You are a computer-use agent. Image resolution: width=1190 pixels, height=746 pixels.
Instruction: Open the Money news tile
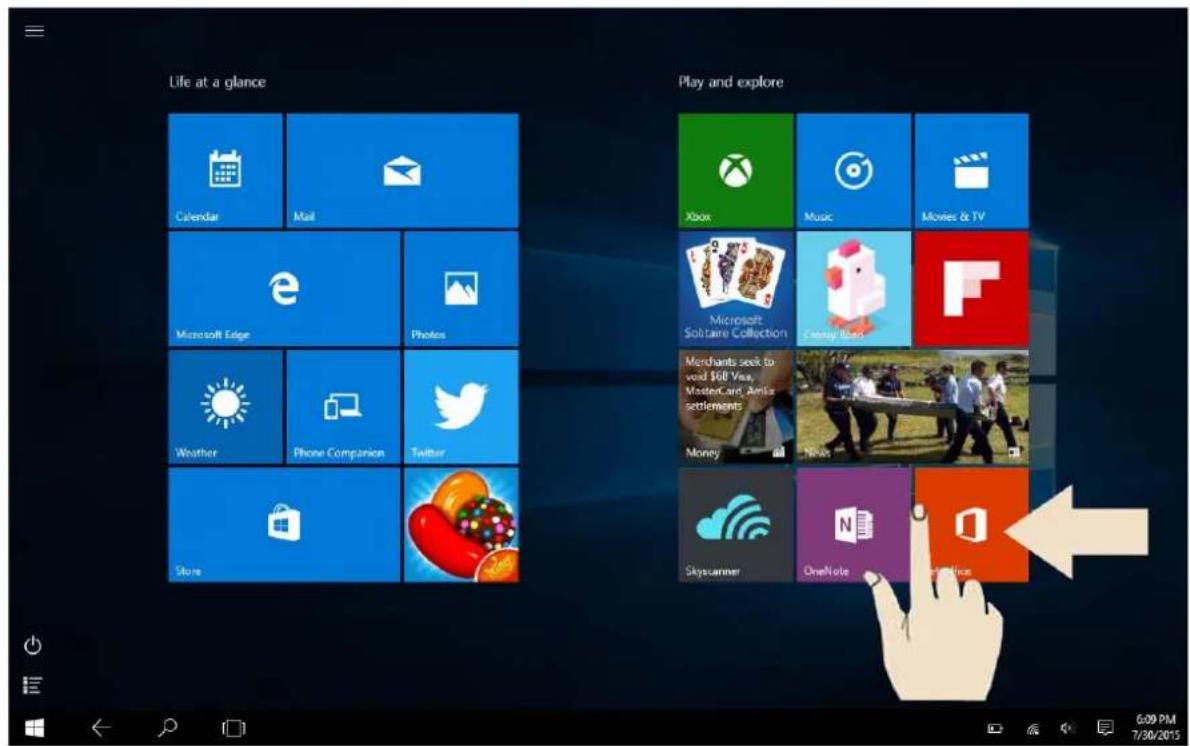[735, 407]
